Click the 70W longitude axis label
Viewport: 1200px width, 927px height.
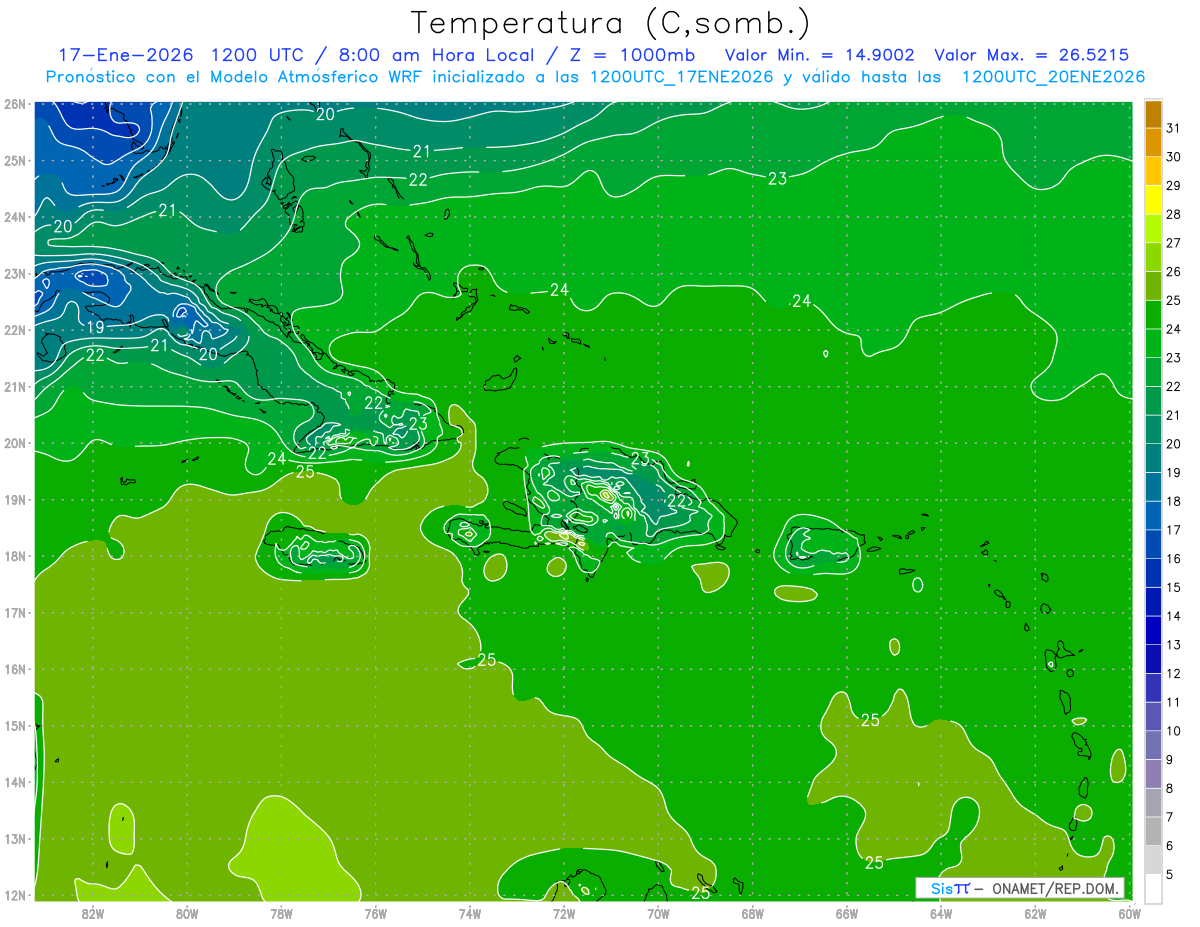coord(658,913)
